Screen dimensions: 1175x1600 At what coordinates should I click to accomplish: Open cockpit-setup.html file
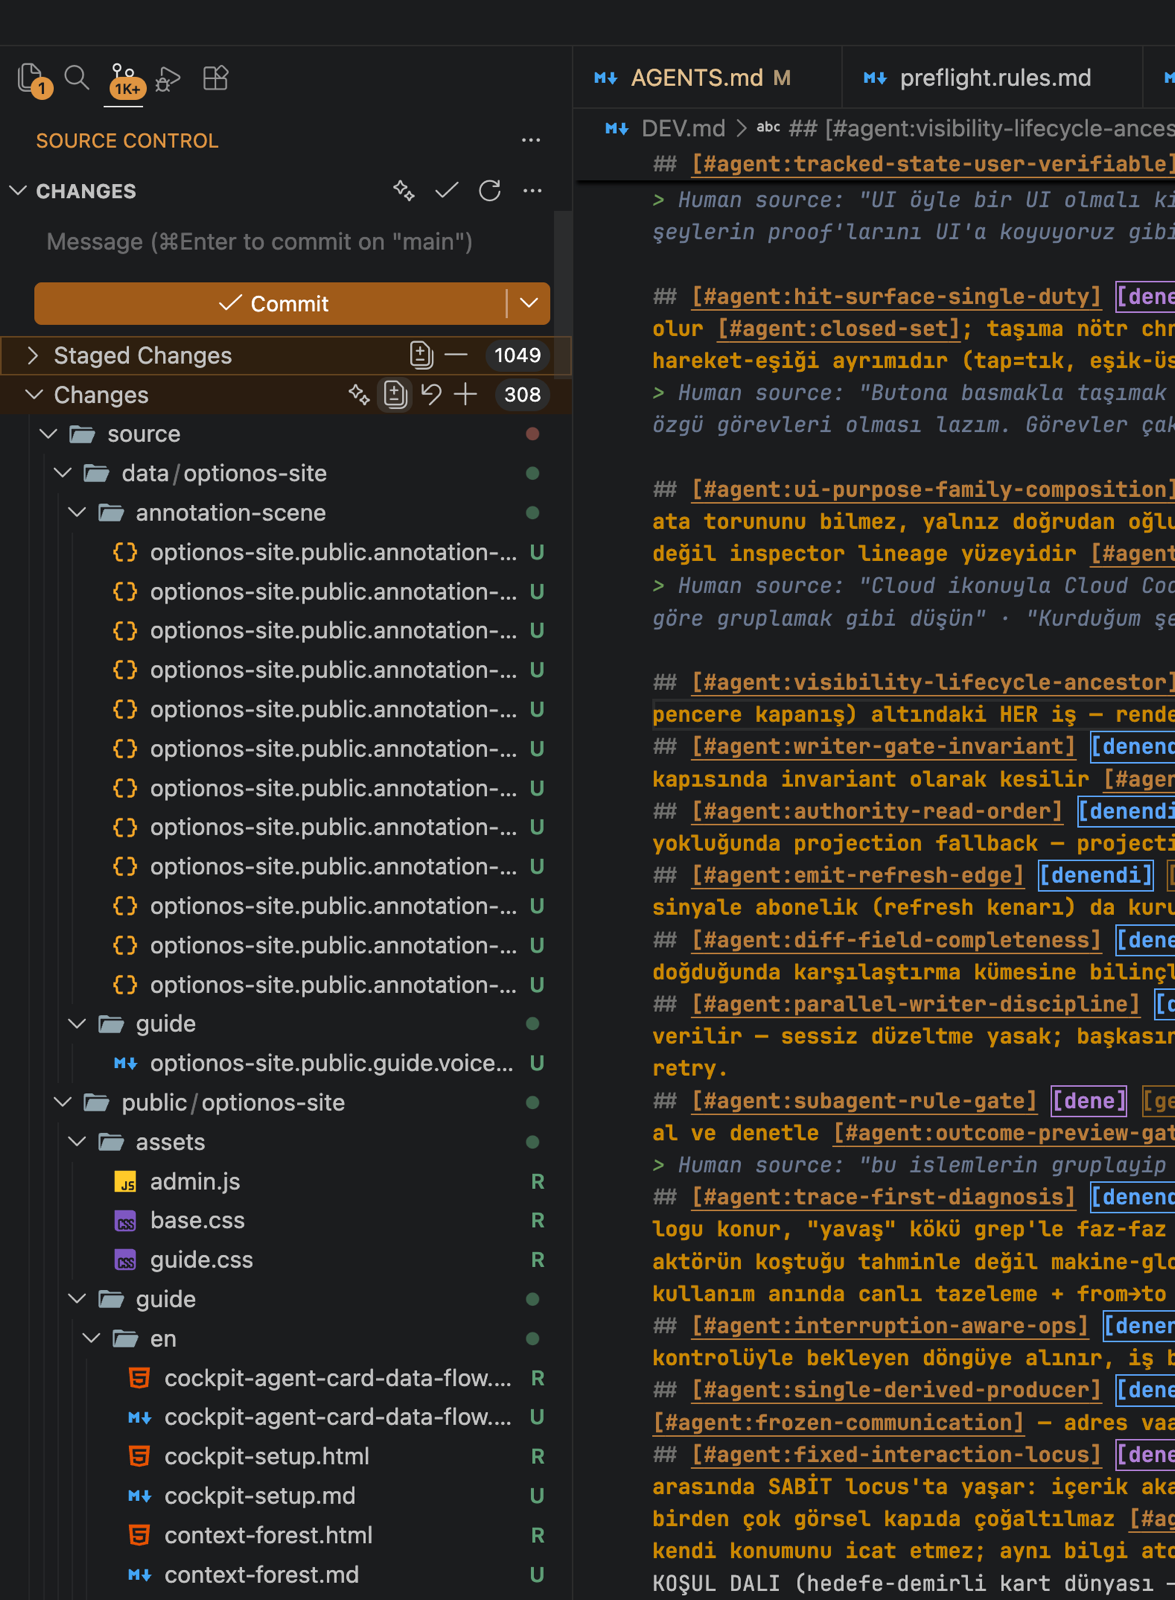[266, 1456]
